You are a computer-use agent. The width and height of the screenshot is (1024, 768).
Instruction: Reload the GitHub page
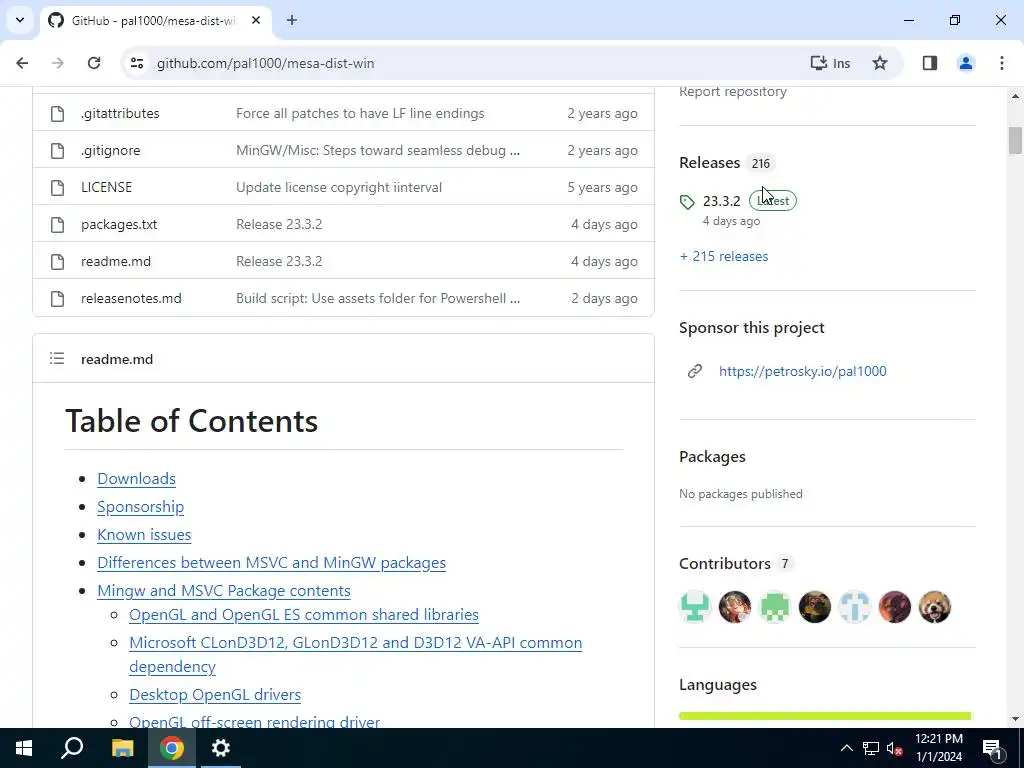pos(94,63)
